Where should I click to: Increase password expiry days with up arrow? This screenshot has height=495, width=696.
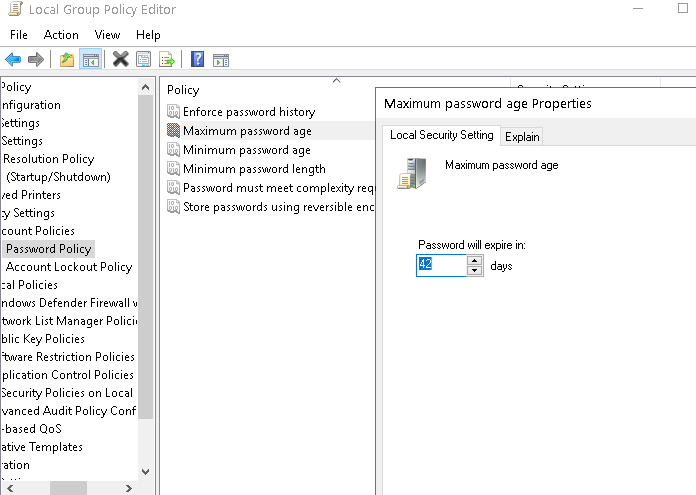point(475,261)
